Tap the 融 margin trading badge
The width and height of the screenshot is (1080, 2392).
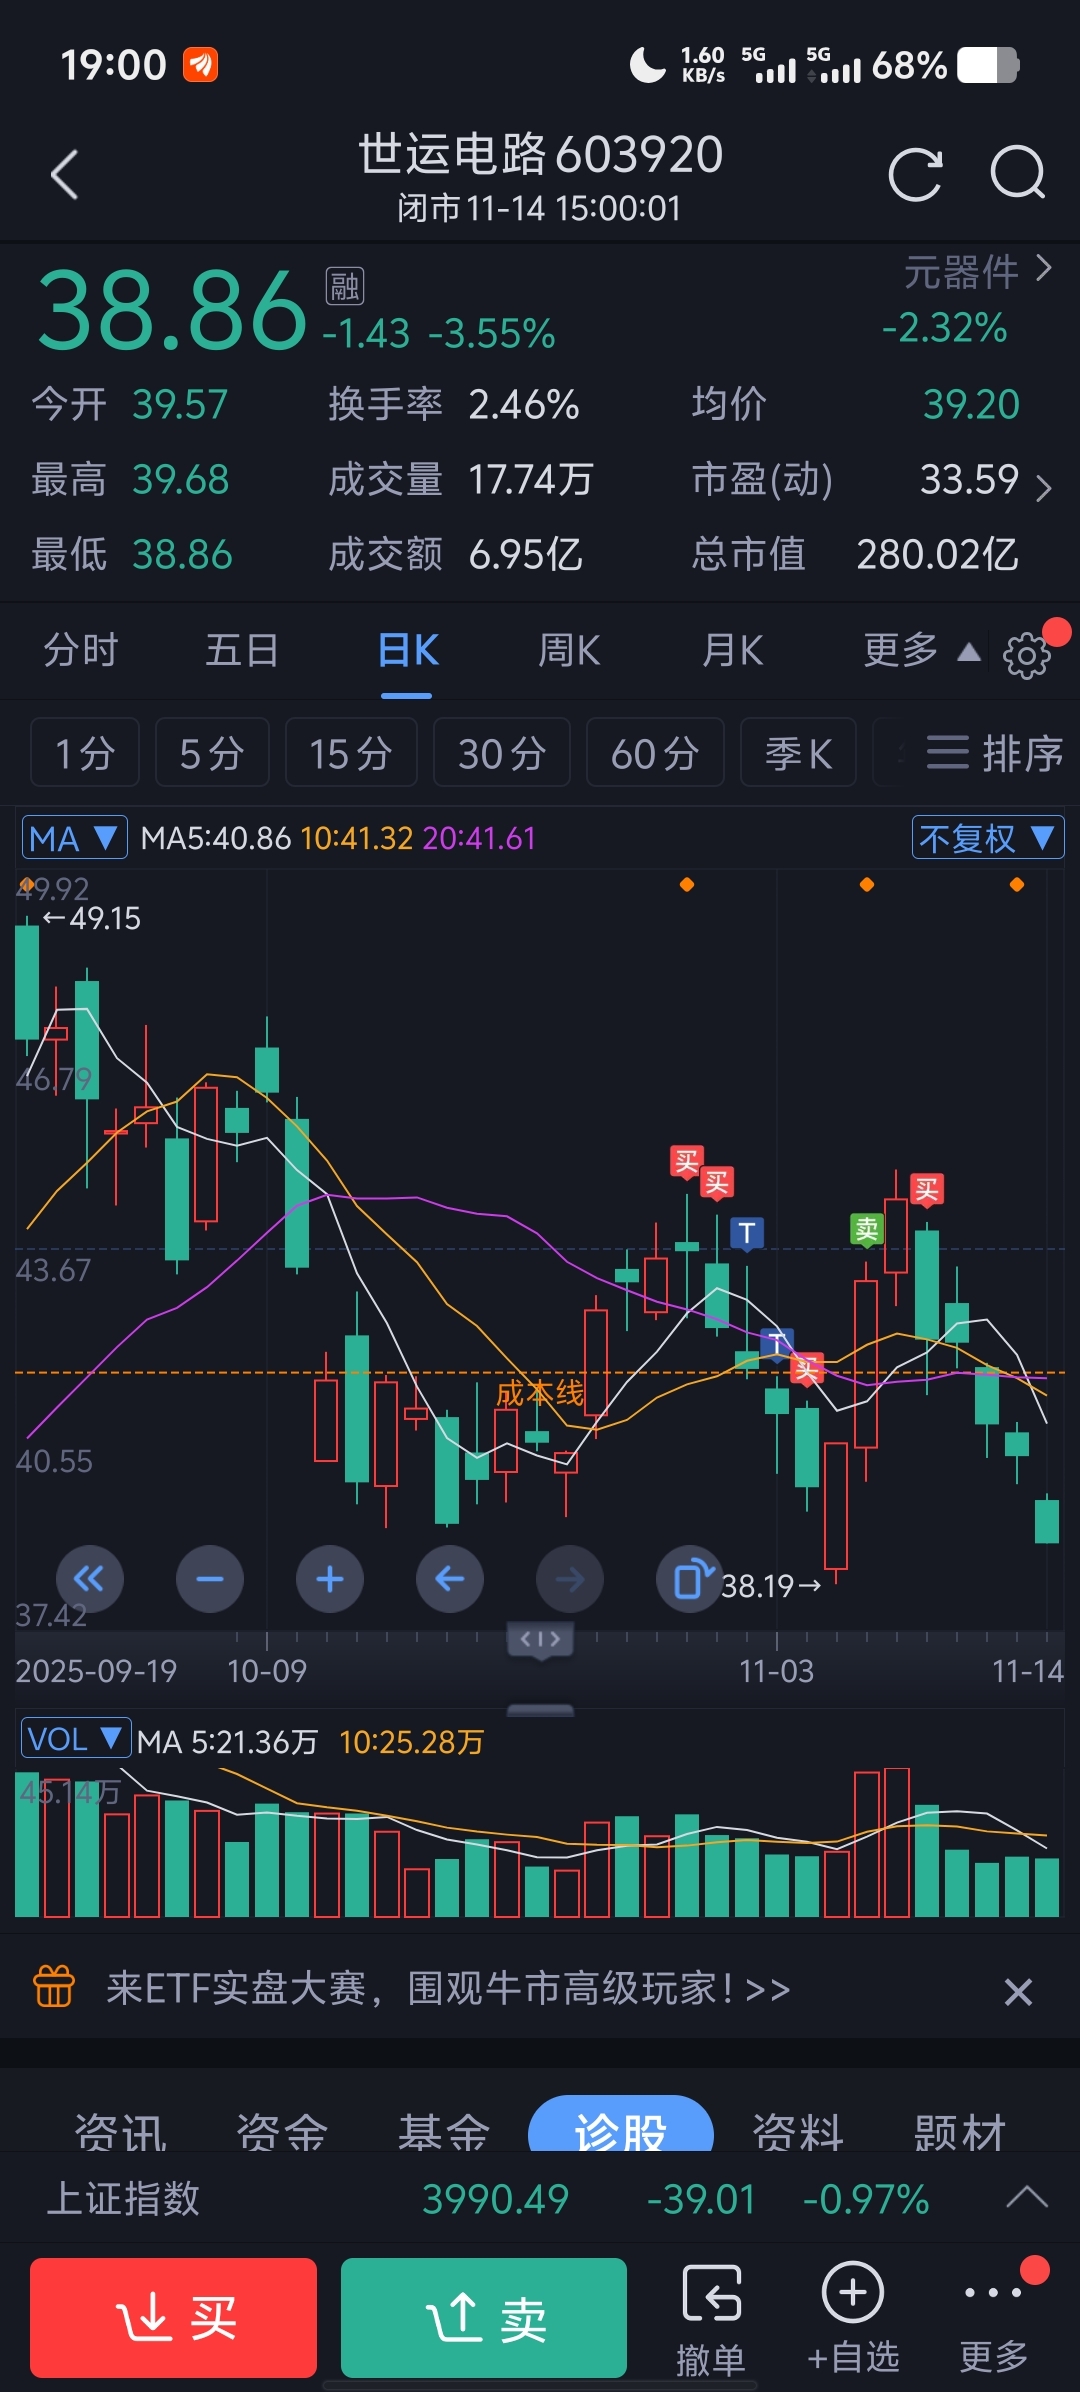pos(345,286)
